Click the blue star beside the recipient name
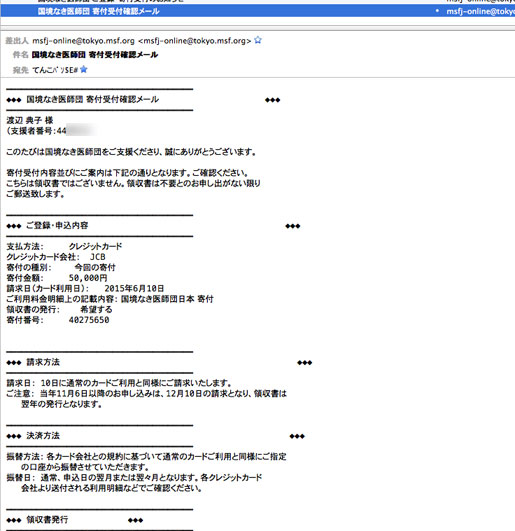This screenshot has width=515, height=531. click(x=84, y=69)
